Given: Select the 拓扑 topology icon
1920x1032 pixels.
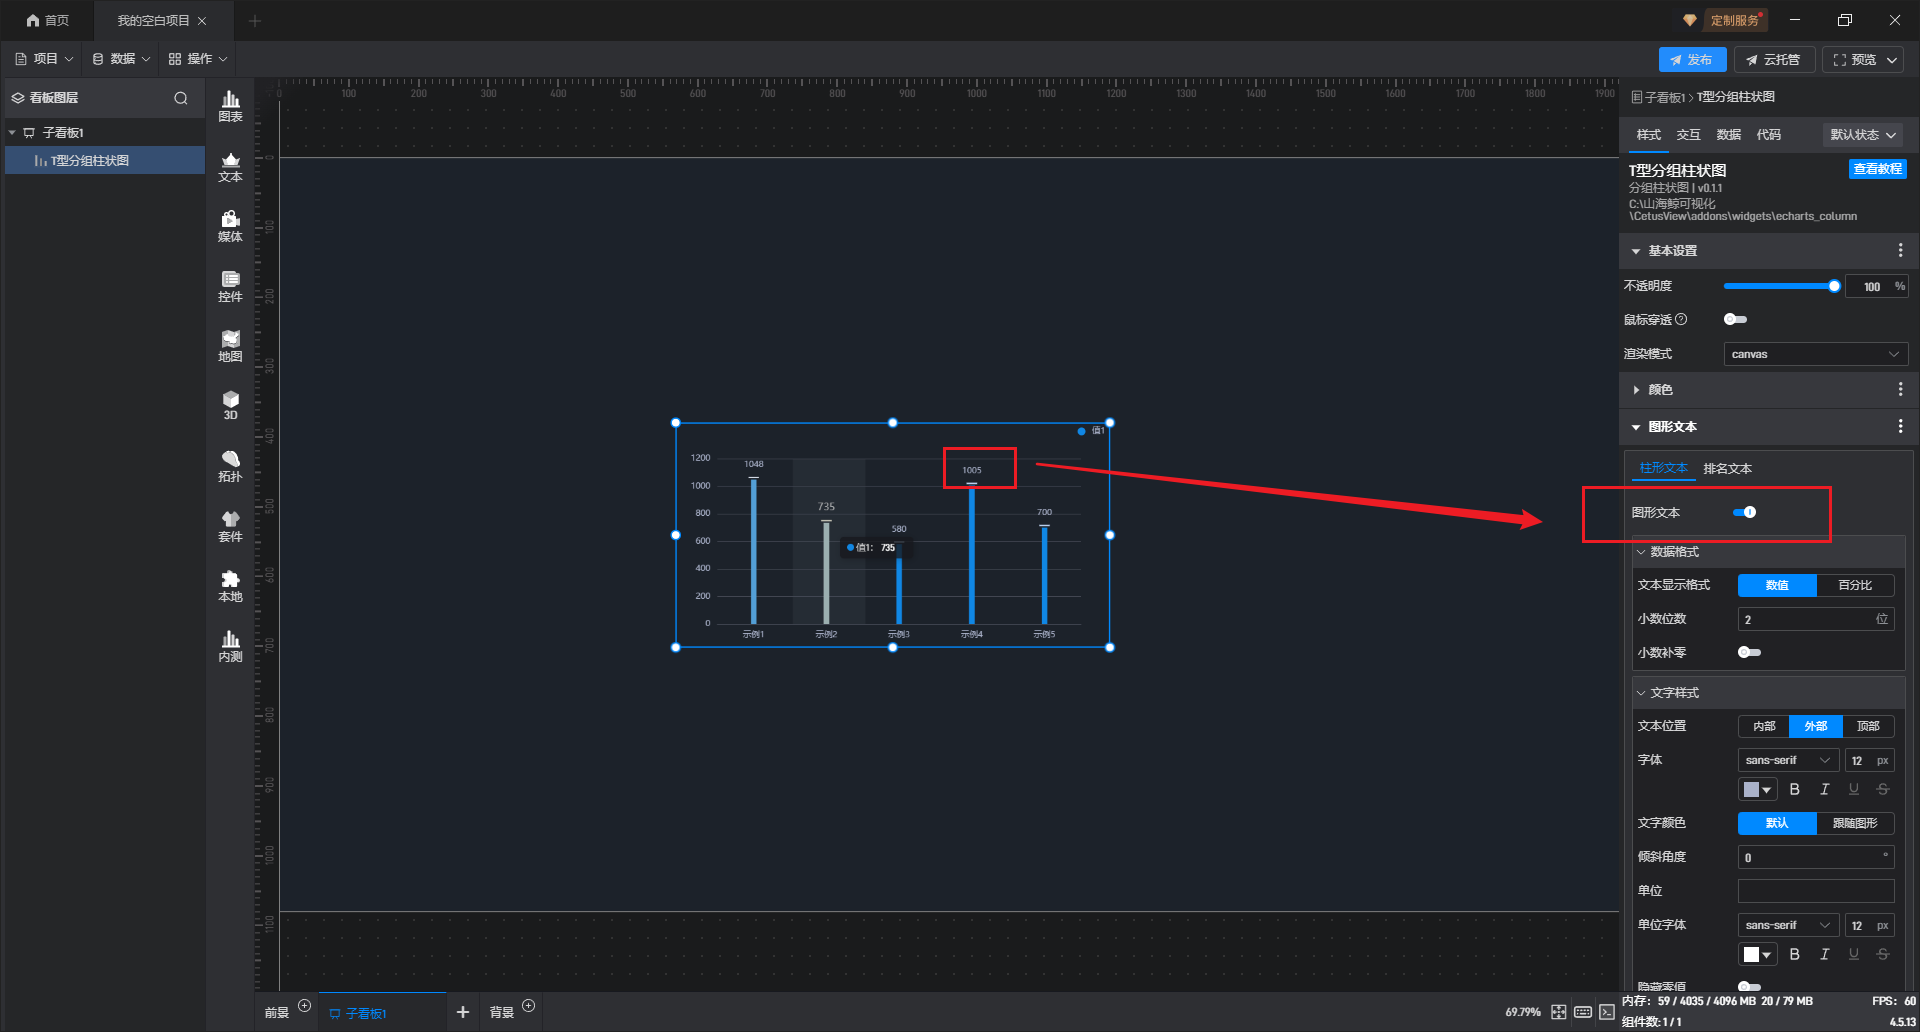Looking at the screenshot, I should tap(230, 465).
